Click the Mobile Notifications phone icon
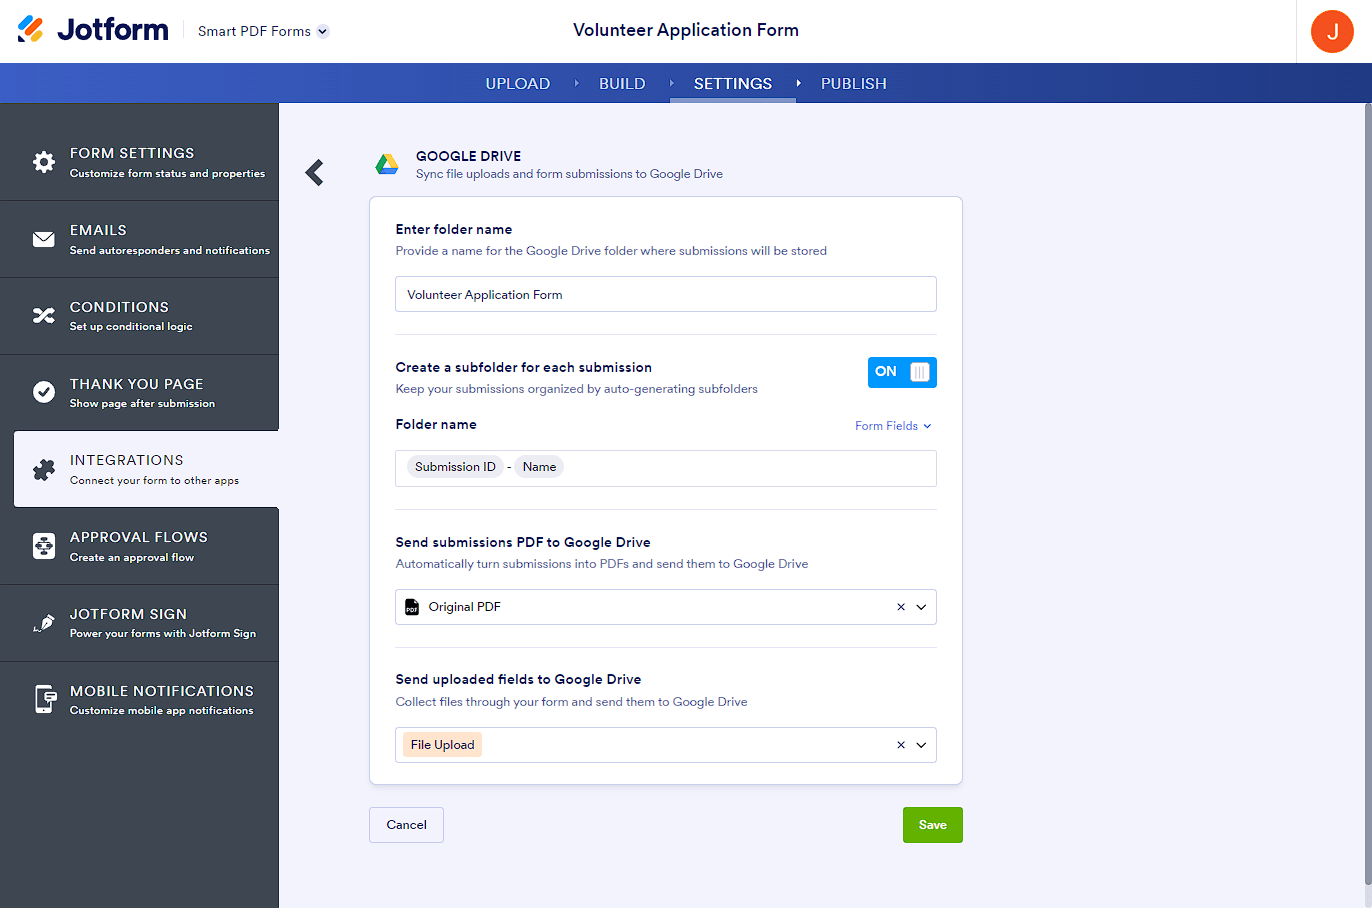 click(x=44, y=699)
